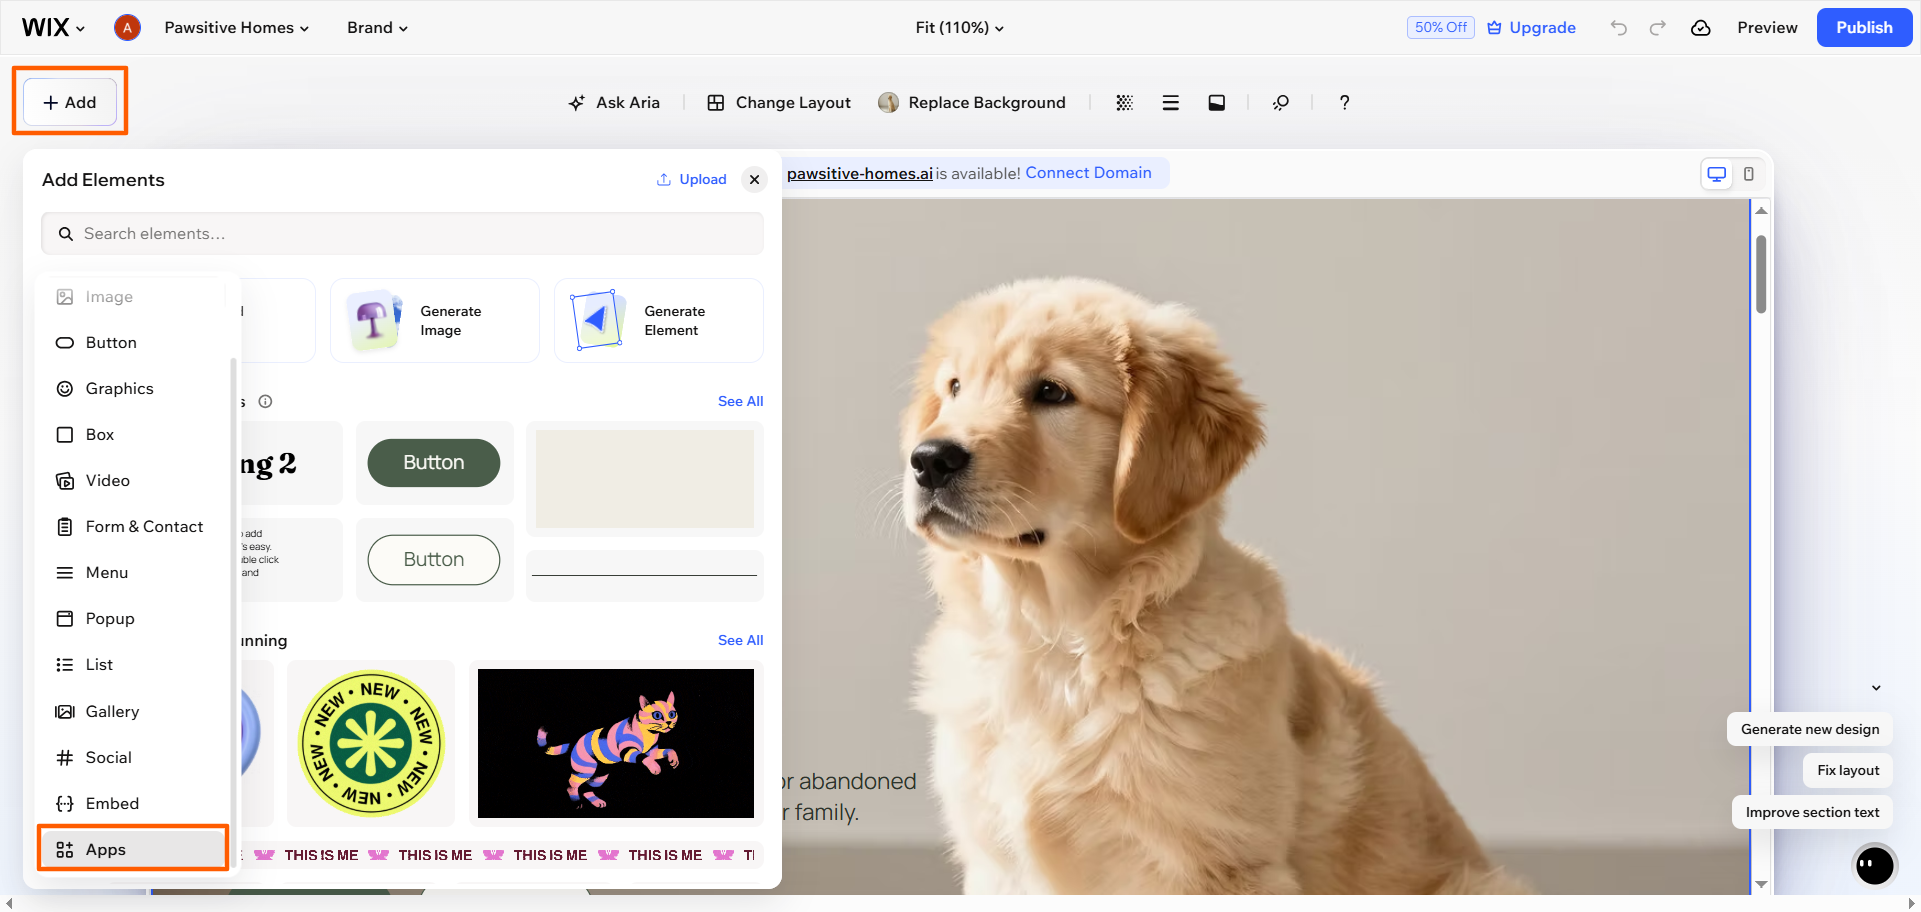This screenshot has width=1921, height=912.
Task: Click the three horizontal lines toolbar icon
Action: pyautogui.click(x=1170, y=102)
